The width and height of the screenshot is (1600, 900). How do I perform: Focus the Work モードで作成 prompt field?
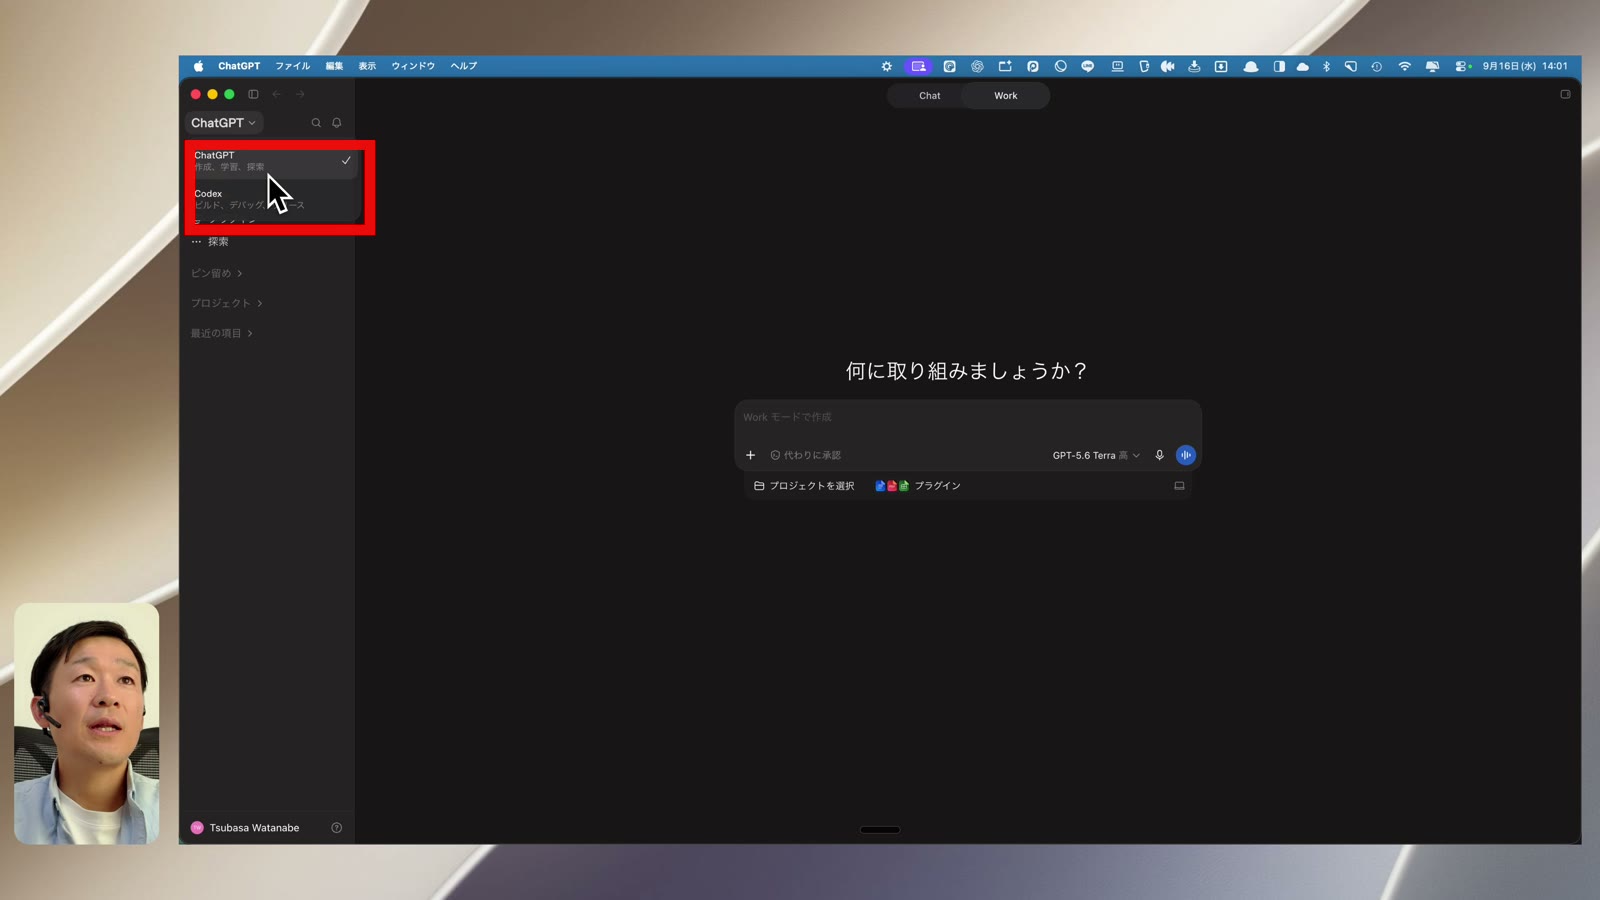[968, 417]
